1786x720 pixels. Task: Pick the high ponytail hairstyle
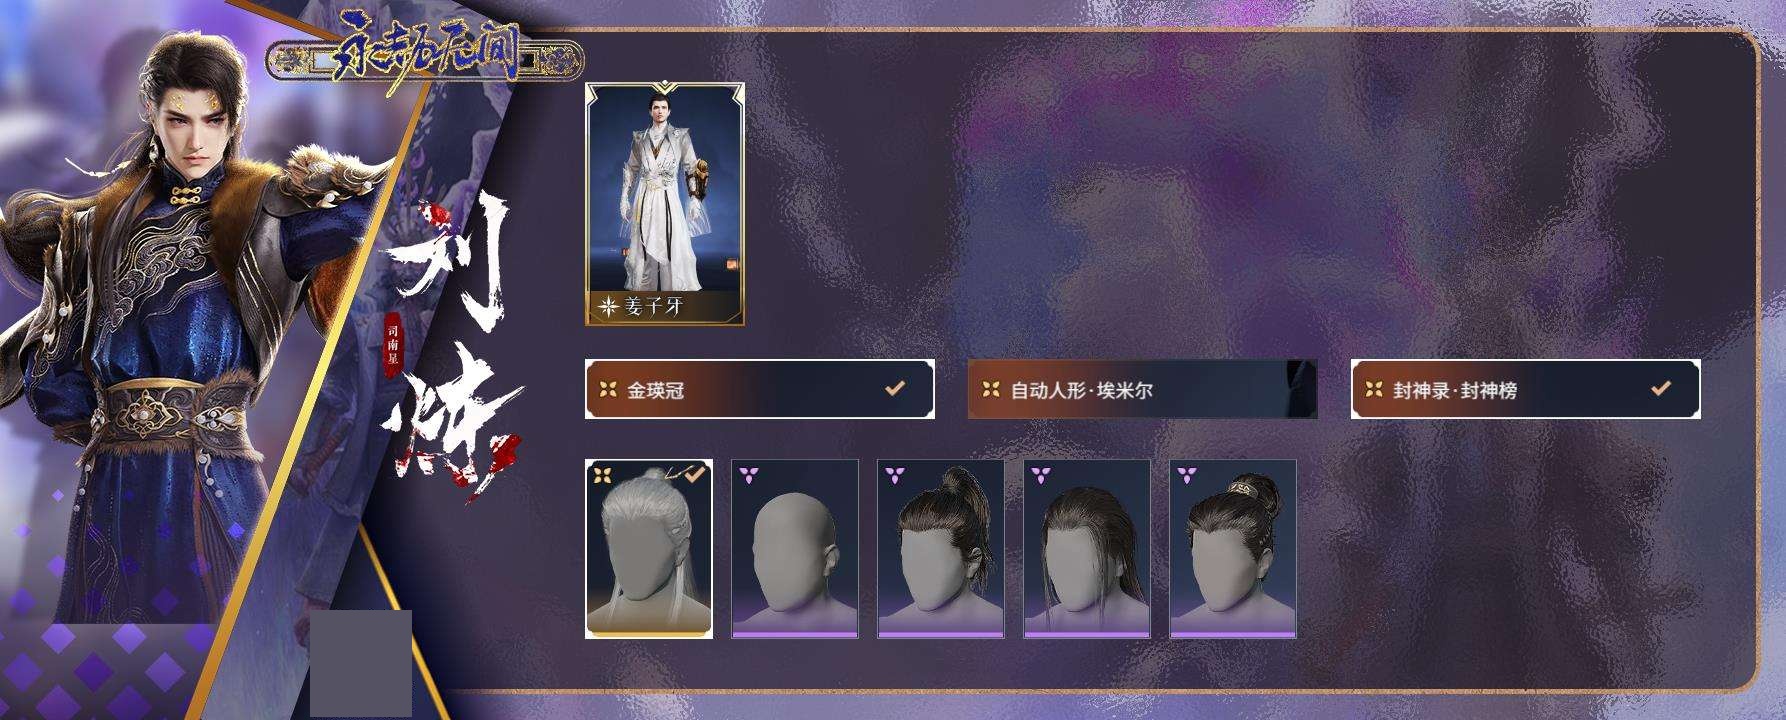(941, 549)
